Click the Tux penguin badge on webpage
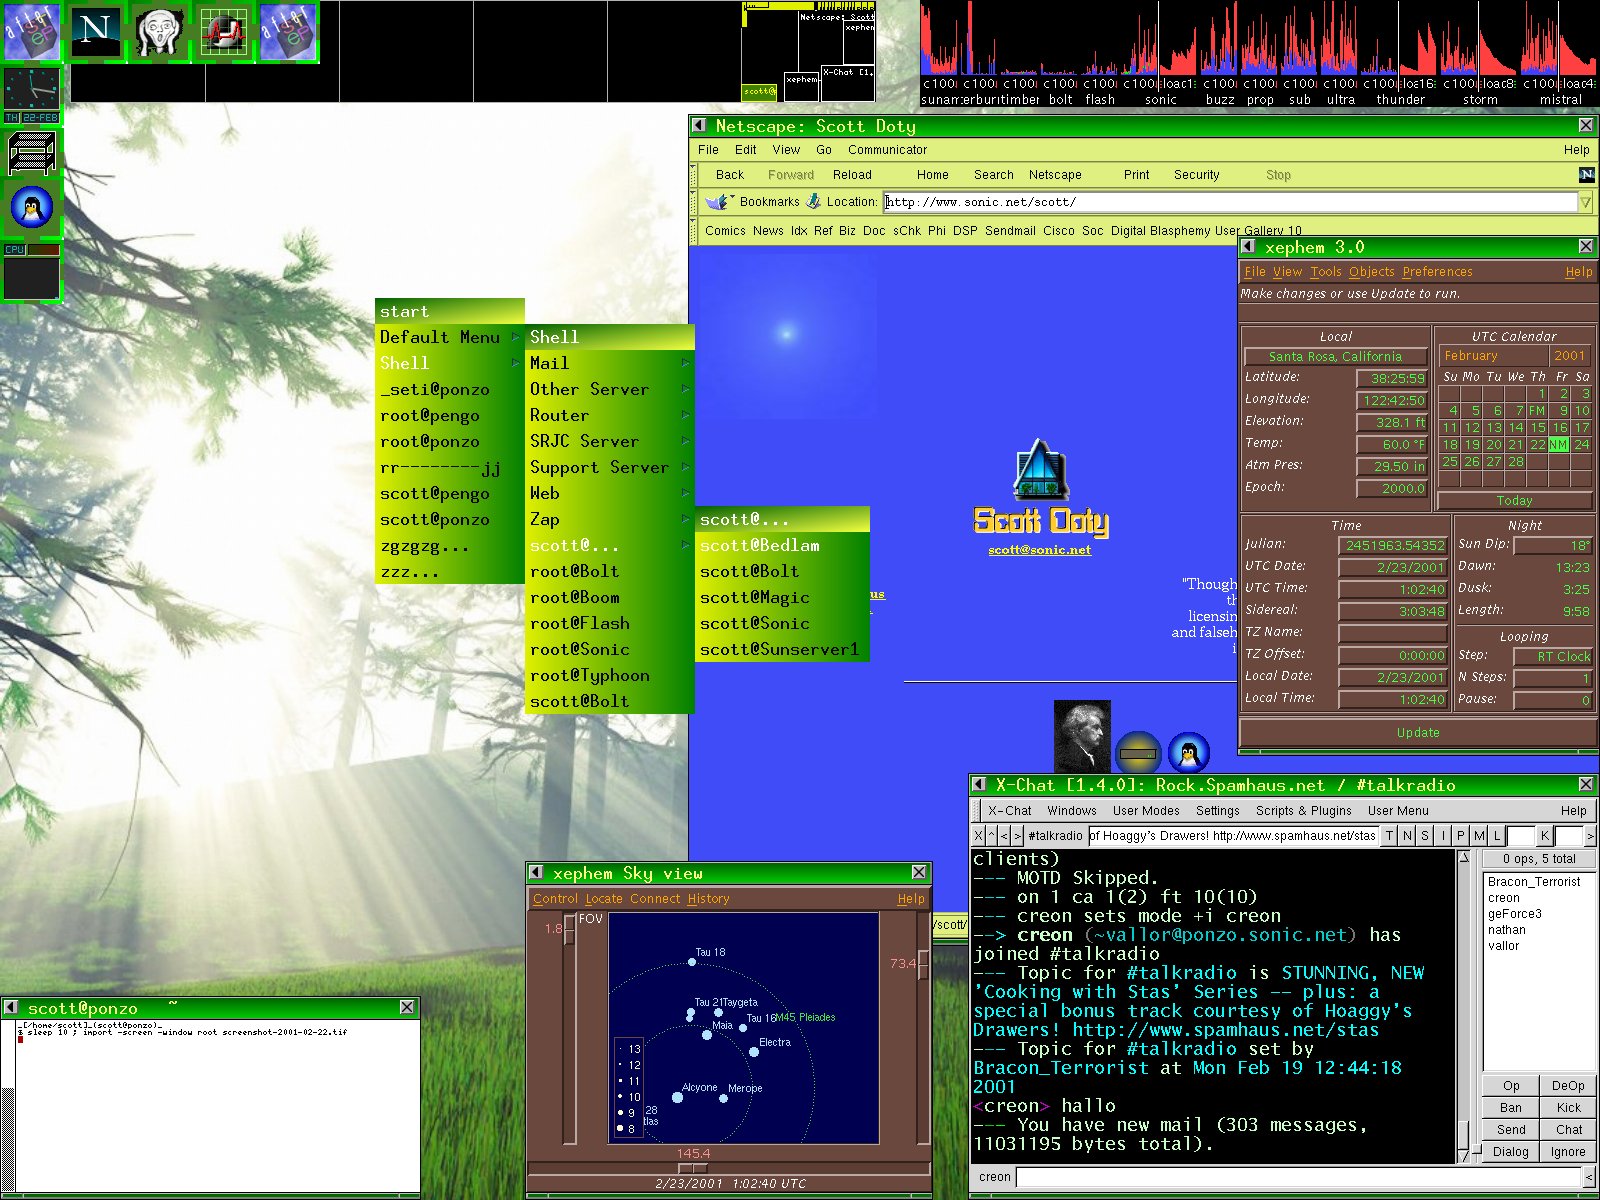Screen dimensions: 1600x1200 (1188, 752)
